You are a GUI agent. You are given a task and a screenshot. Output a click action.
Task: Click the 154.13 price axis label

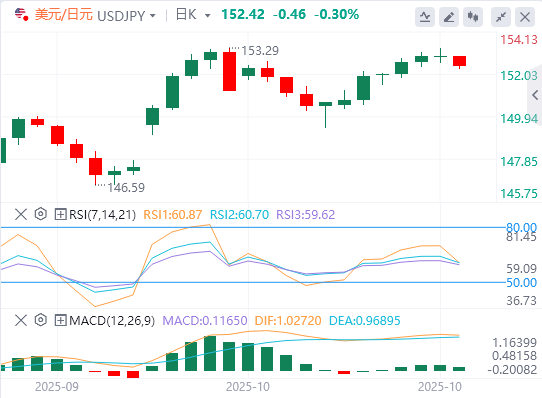[x=519, y=40]
